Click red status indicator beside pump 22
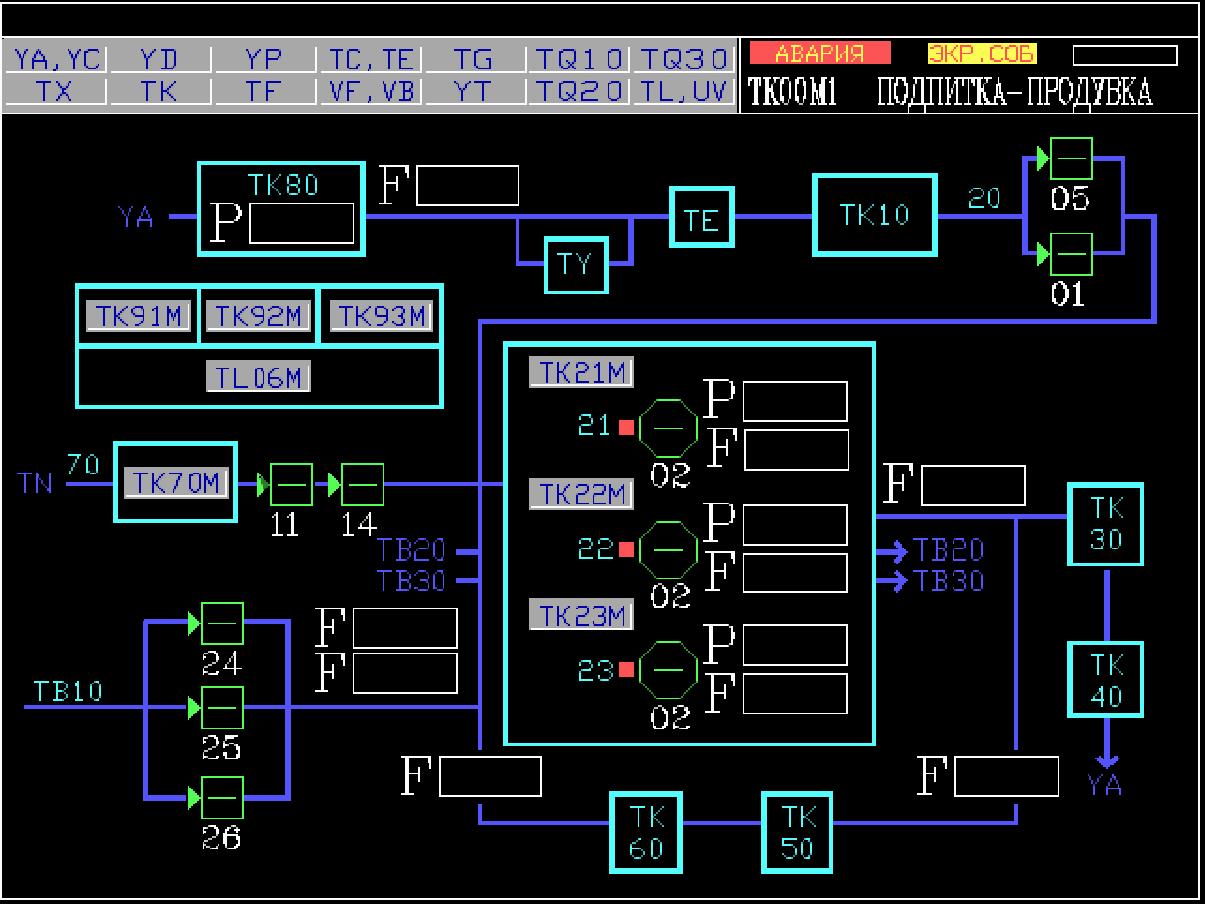This screenshot has width=1205, height=904. pyautogui.click(x=627, y=549)
